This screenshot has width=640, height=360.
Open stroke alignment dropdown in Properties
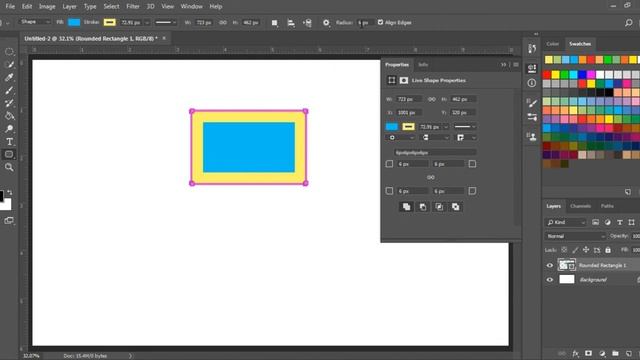click(x=400, y=138)
